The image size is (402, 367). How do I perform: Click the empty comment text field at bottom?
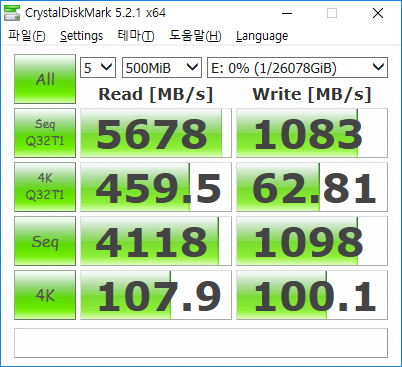pyautogui.click(x=201, y=343)
